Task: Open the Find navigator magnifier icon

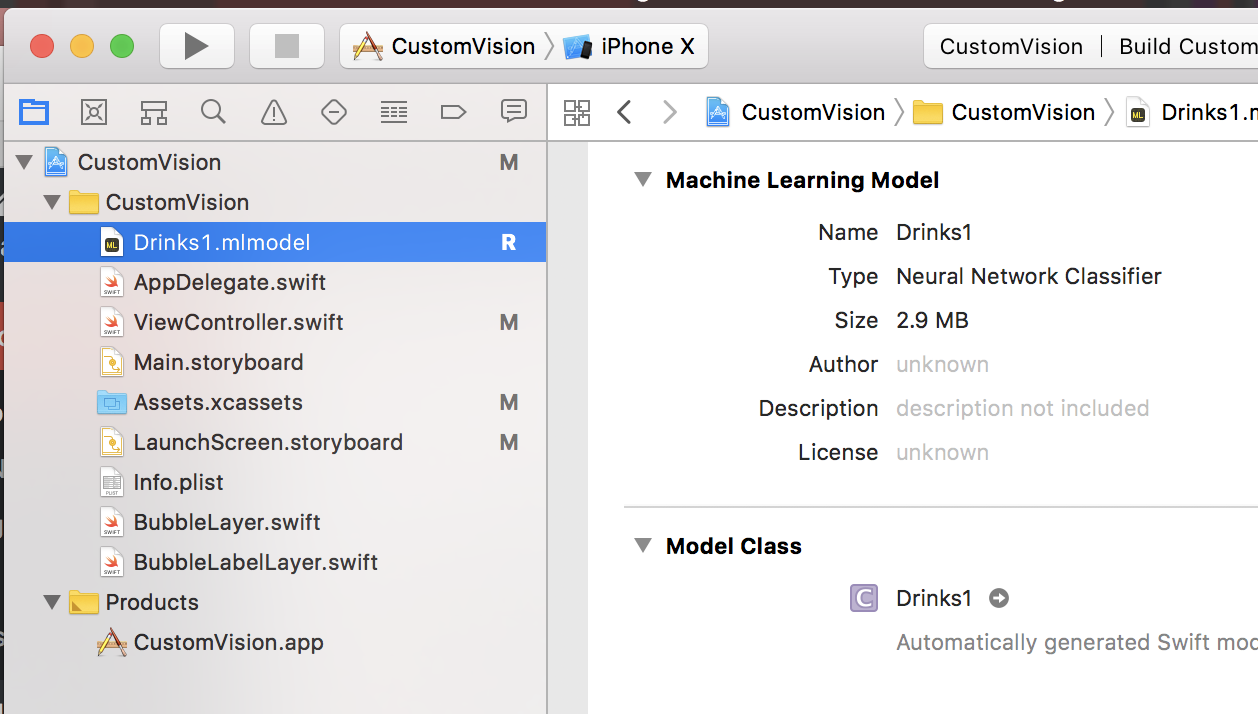Action: click(213, 112)
